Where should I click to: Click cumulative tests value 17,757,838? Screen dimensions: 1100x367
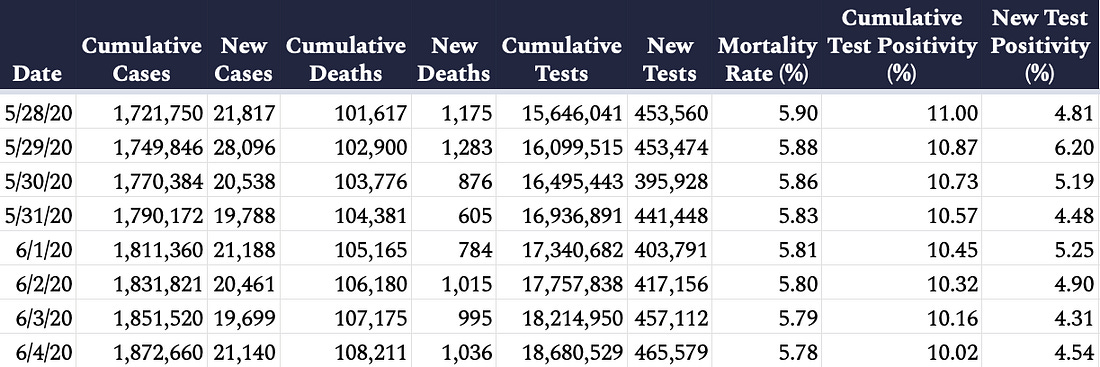[572, 284]
